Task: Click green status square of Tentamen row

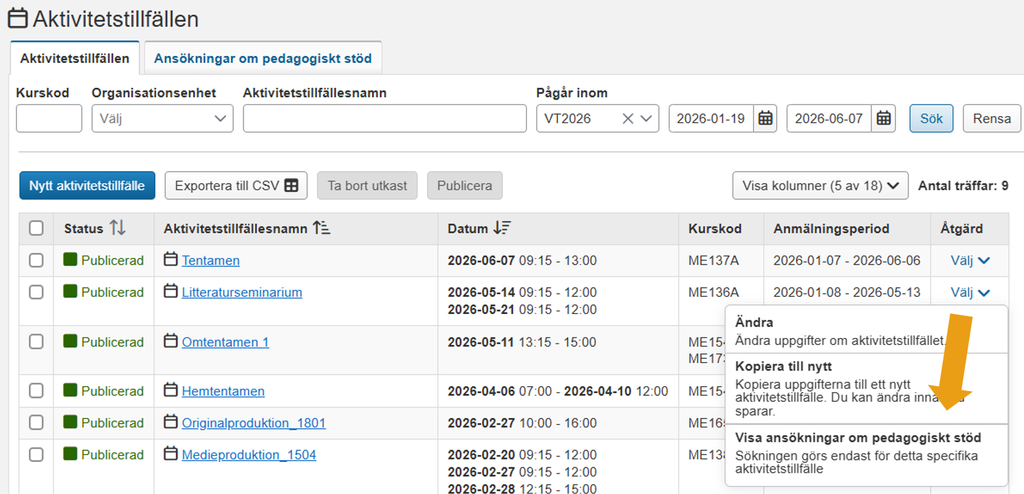Action: (70, 260)
